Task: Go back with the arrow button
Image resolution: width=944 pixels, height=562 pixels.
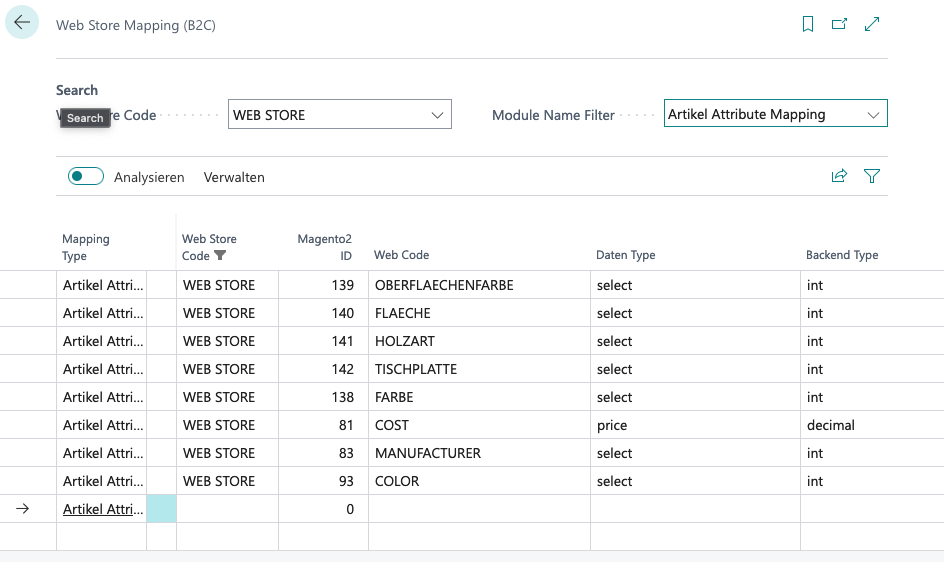Action: [x=22, y=22]
